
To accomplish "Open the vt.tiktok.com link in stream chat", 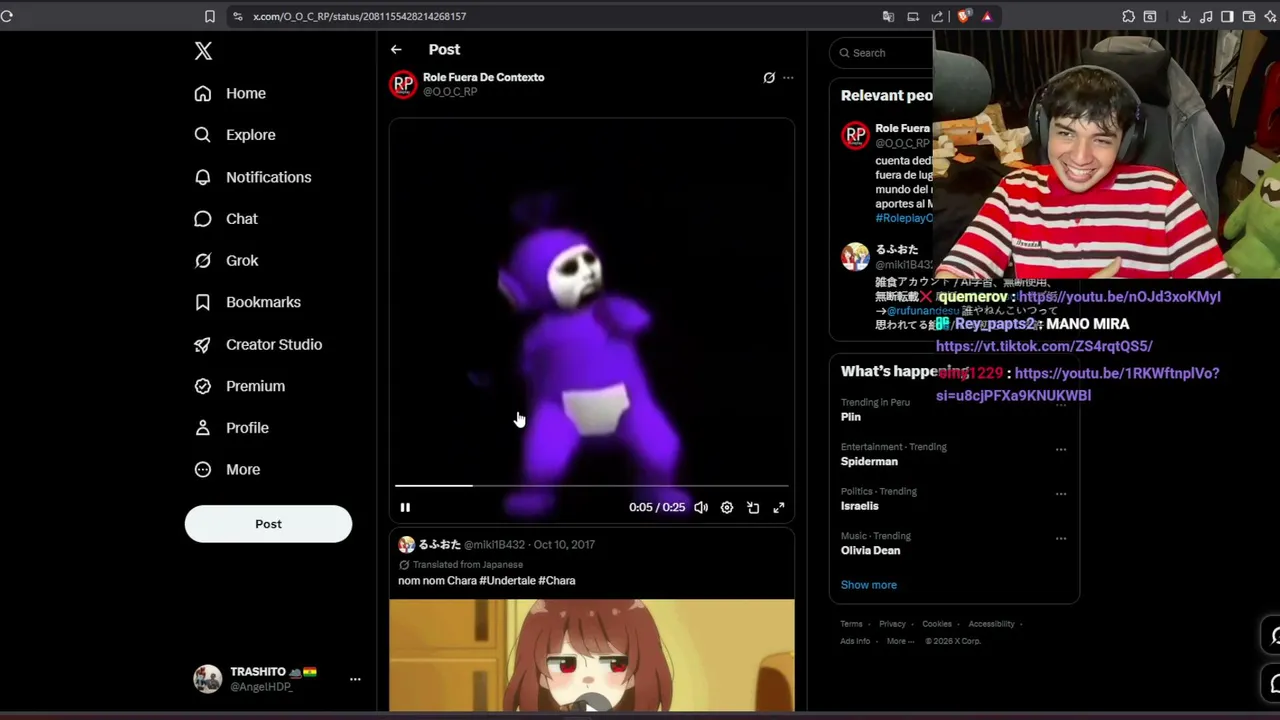I will pos(1044,346).
